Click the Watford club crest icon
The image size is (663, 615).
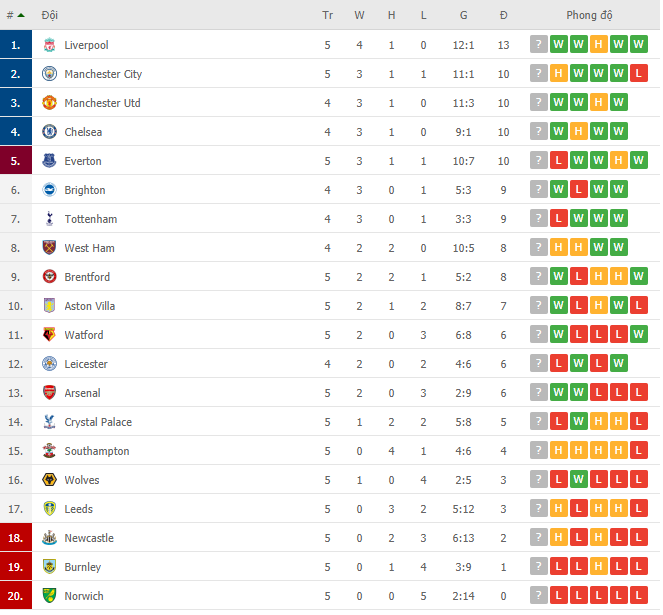49,335
